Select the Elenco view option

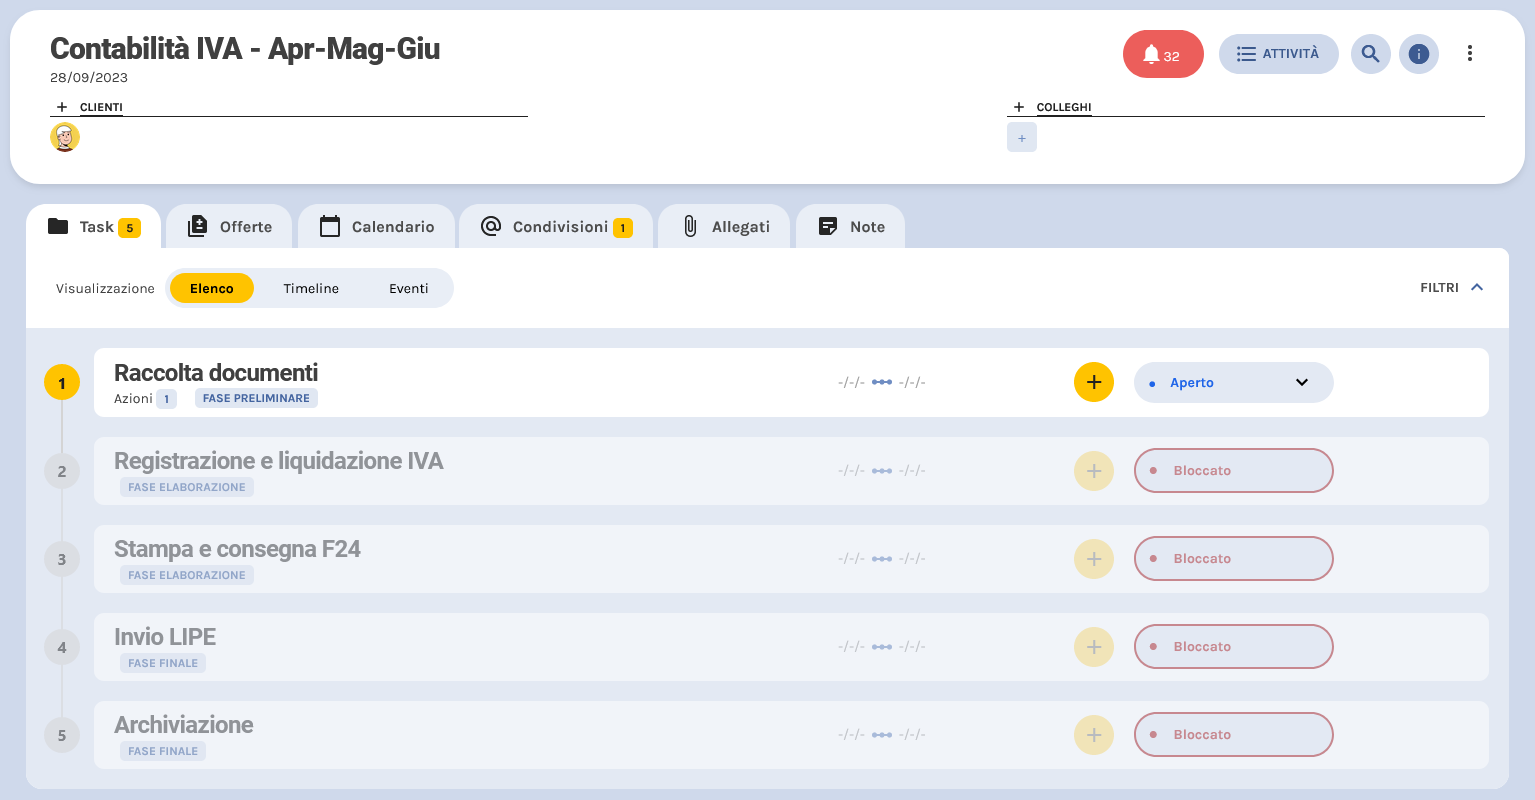[x=212, y=288]
